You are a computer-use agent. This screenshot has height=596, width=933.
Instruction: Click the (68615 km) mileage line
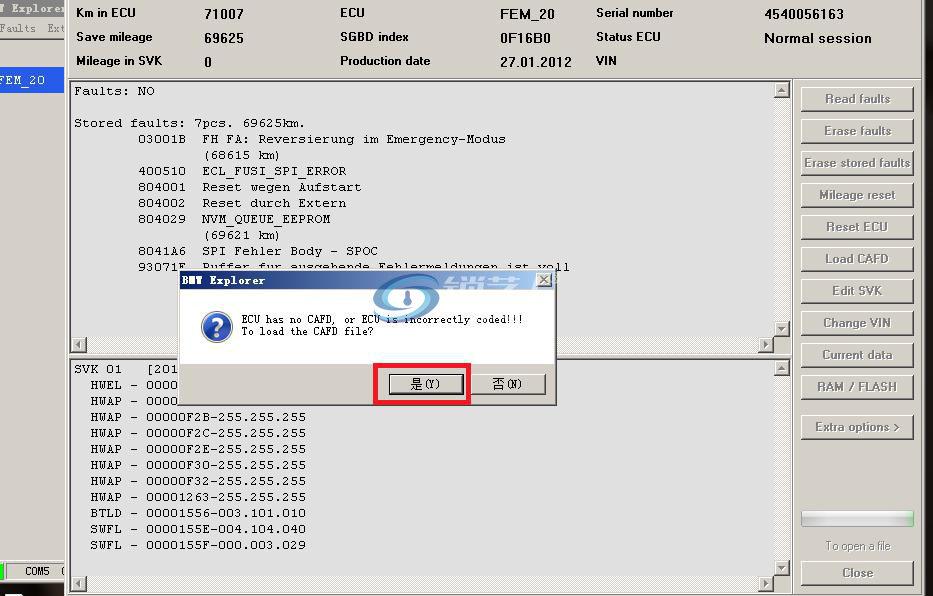[x=242, y=155]
